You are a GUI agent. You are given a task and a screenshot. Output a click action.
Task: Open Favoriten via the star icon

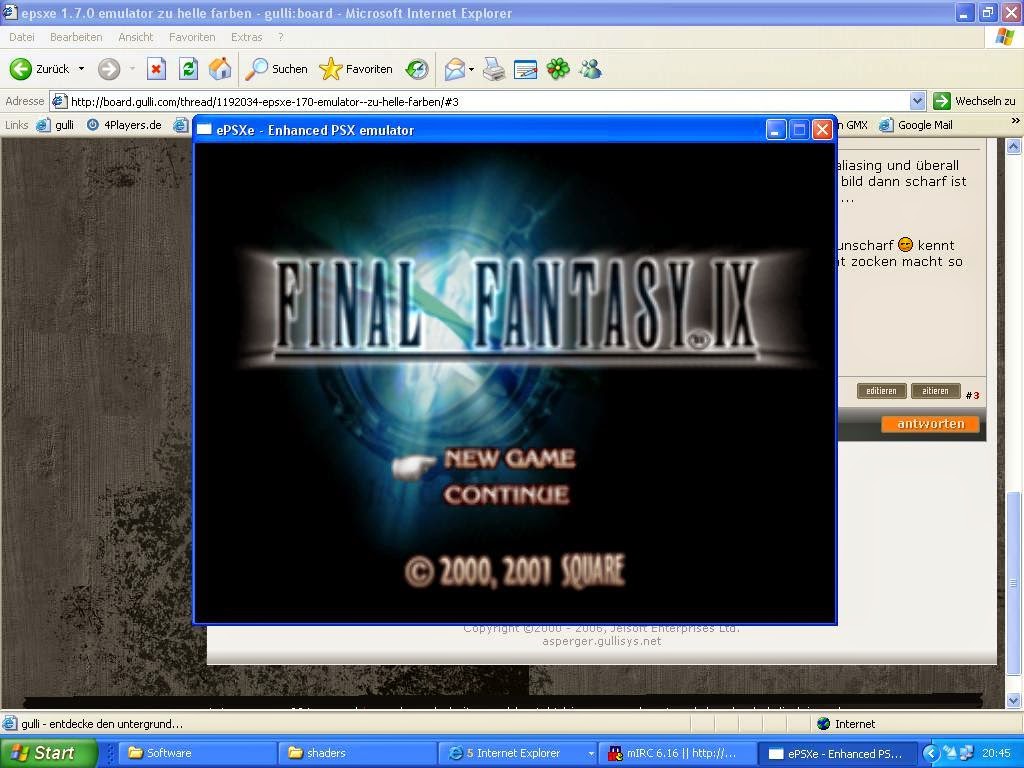click(330, 69)
